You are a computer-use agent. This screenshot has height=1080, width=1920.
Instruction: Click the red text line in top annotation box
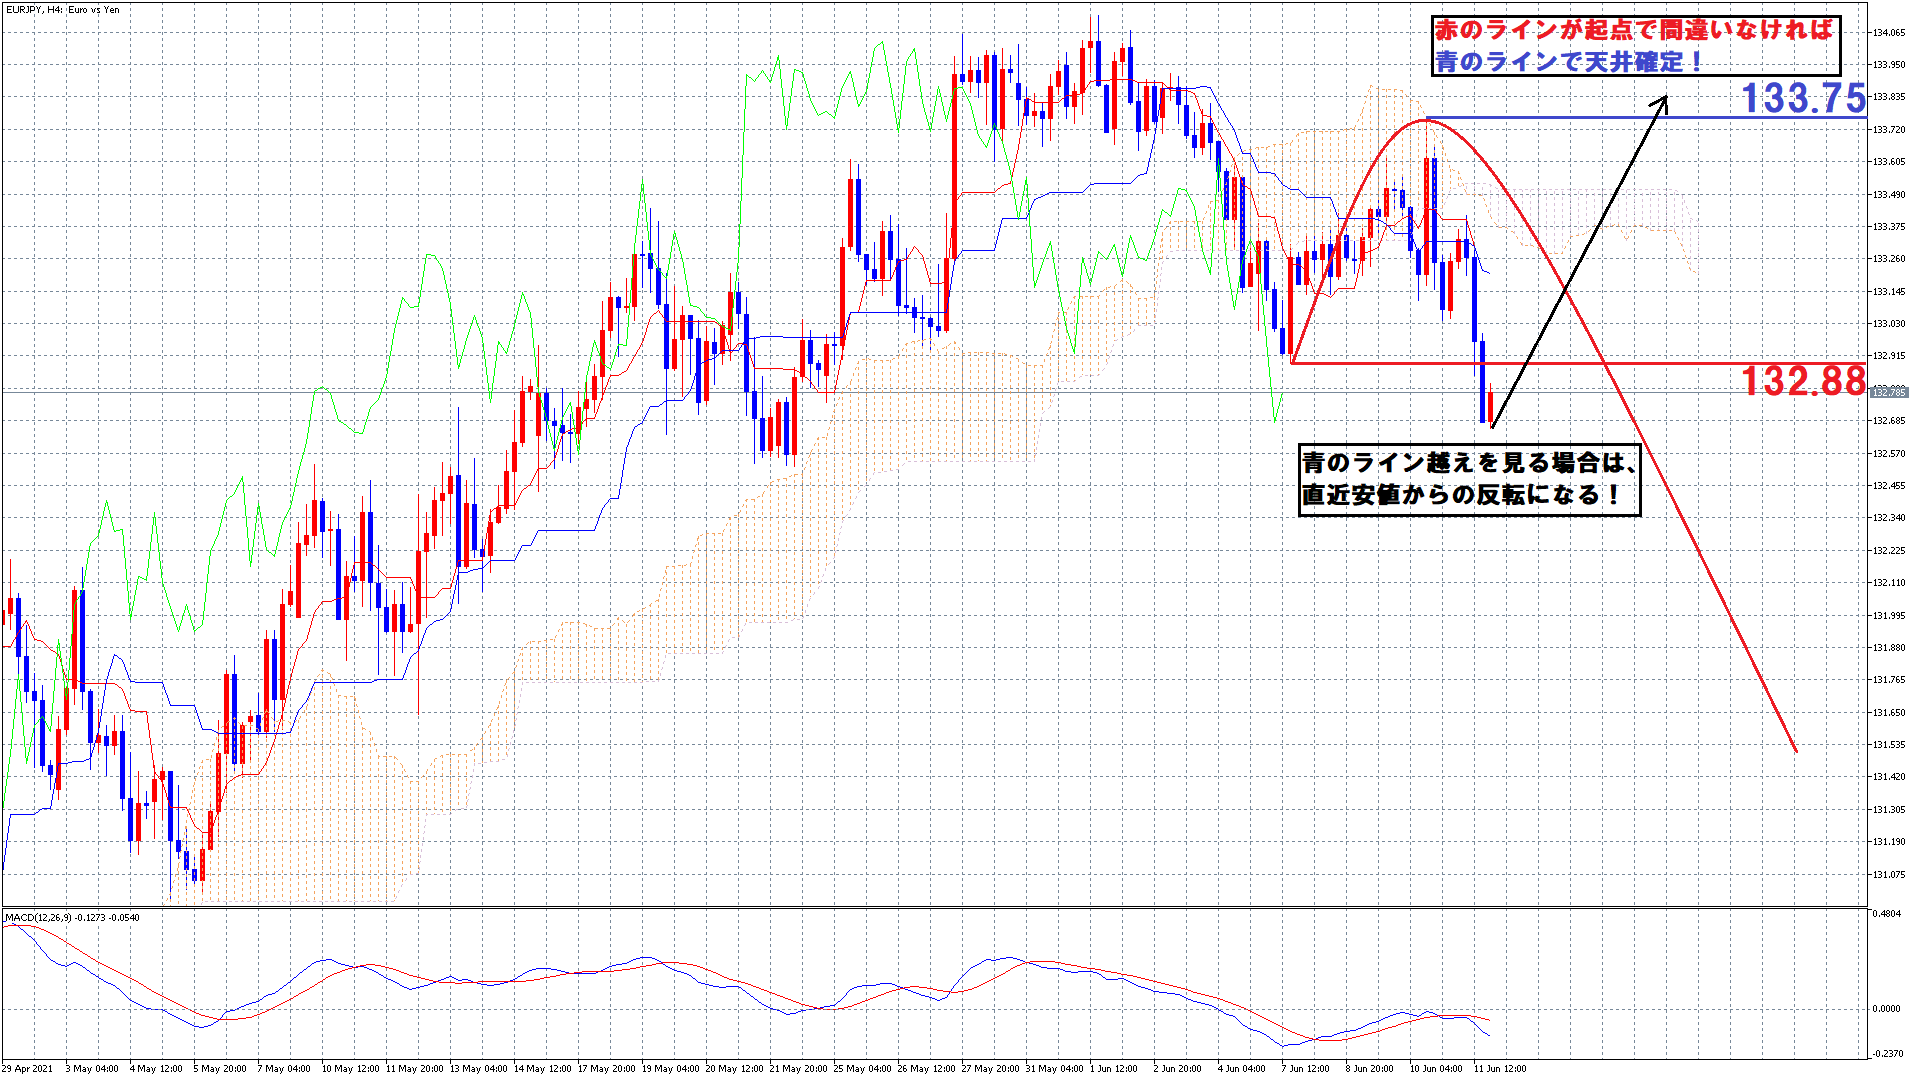(1634, 30)
